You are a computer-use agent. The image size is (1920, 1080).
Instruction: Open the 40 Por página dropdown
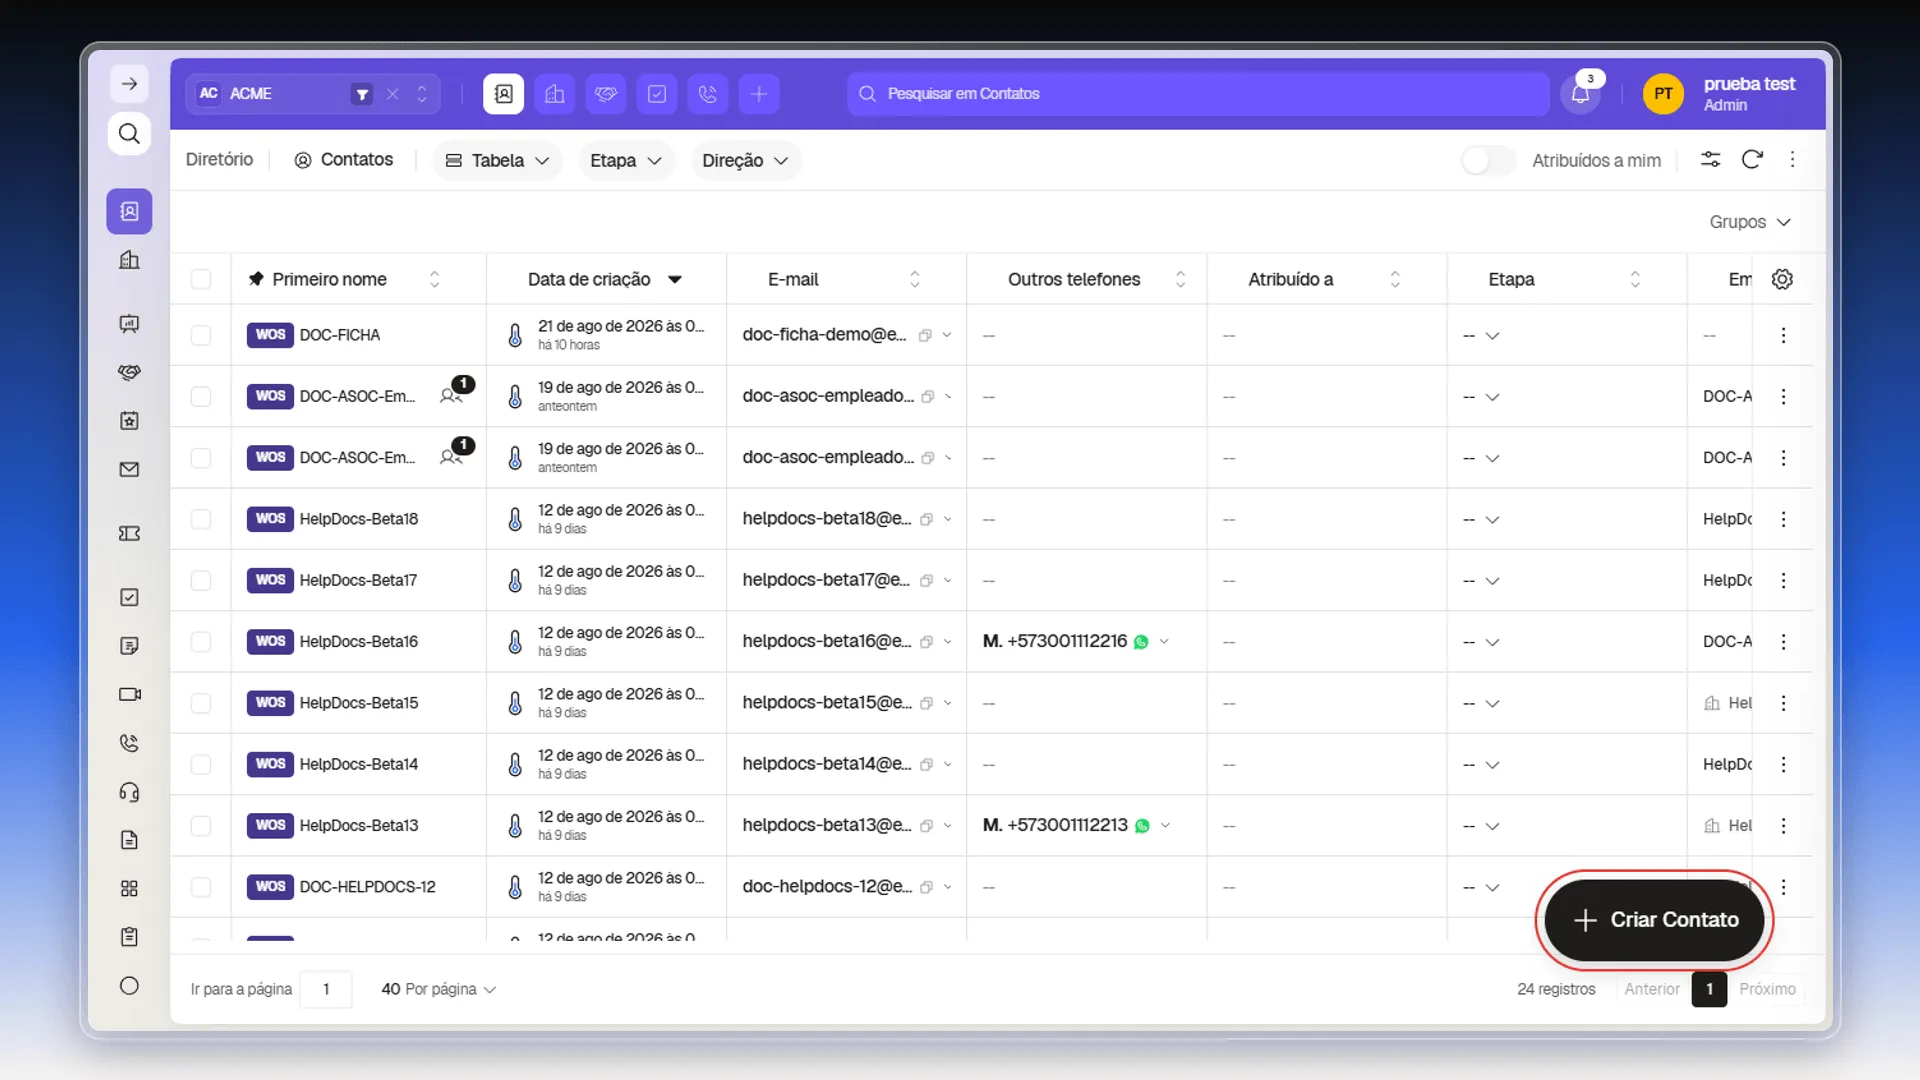click(x=438, y=989)
